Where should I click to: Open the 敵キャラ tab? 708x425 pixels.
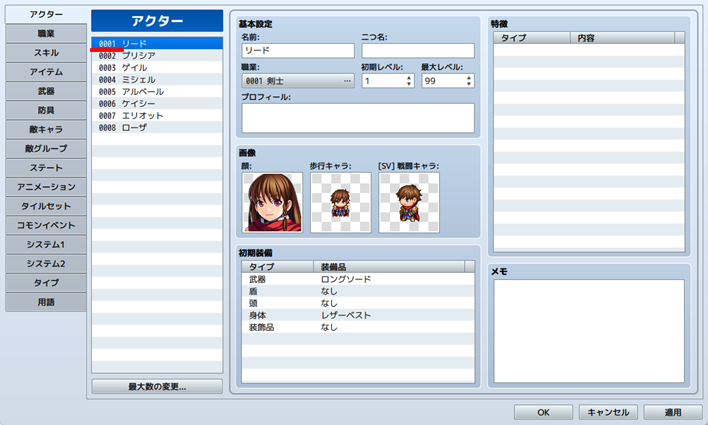(44, 129)
